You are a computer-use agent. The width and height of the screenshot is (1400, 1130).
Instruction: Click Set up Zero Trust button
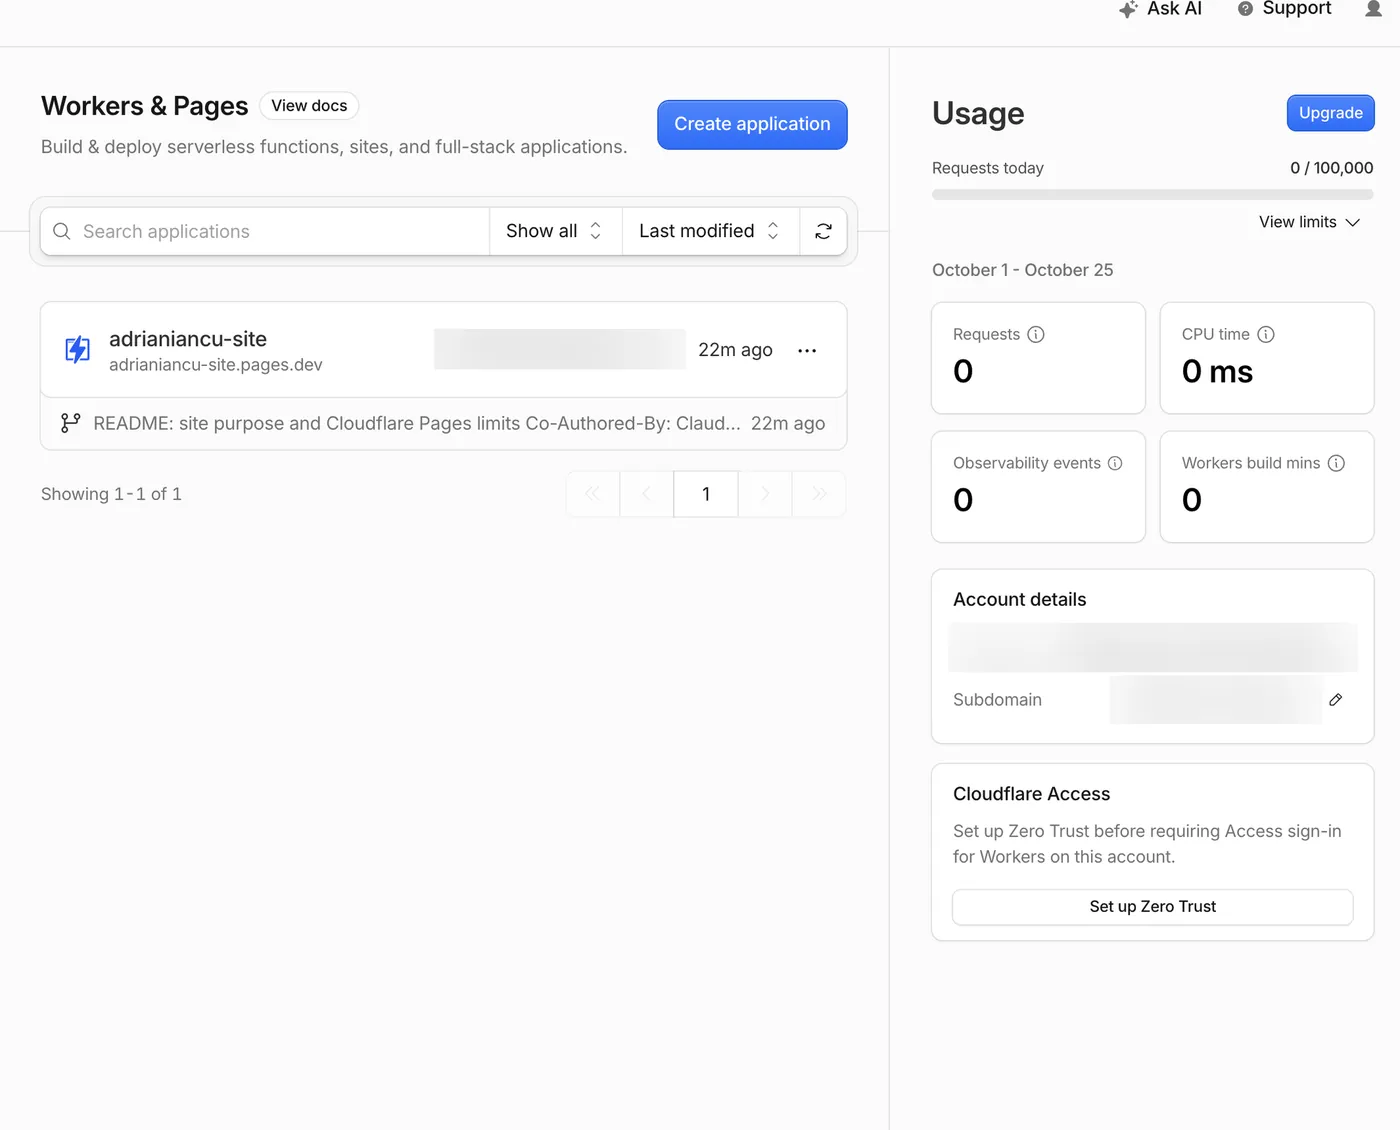point(1152,907)
